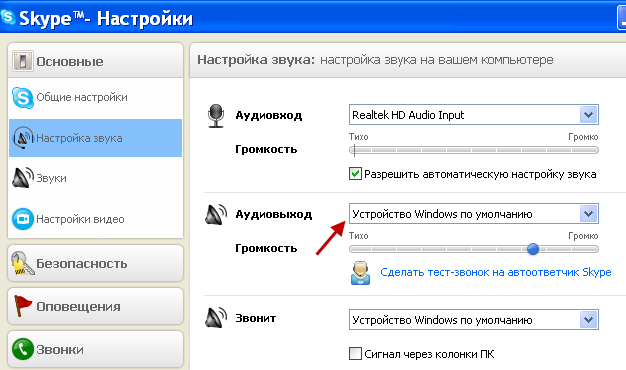Click Аудиовыход Устройство Windows по умолчанию box
The height and width of the screenshot is (370, 626).
pos(473,214)
